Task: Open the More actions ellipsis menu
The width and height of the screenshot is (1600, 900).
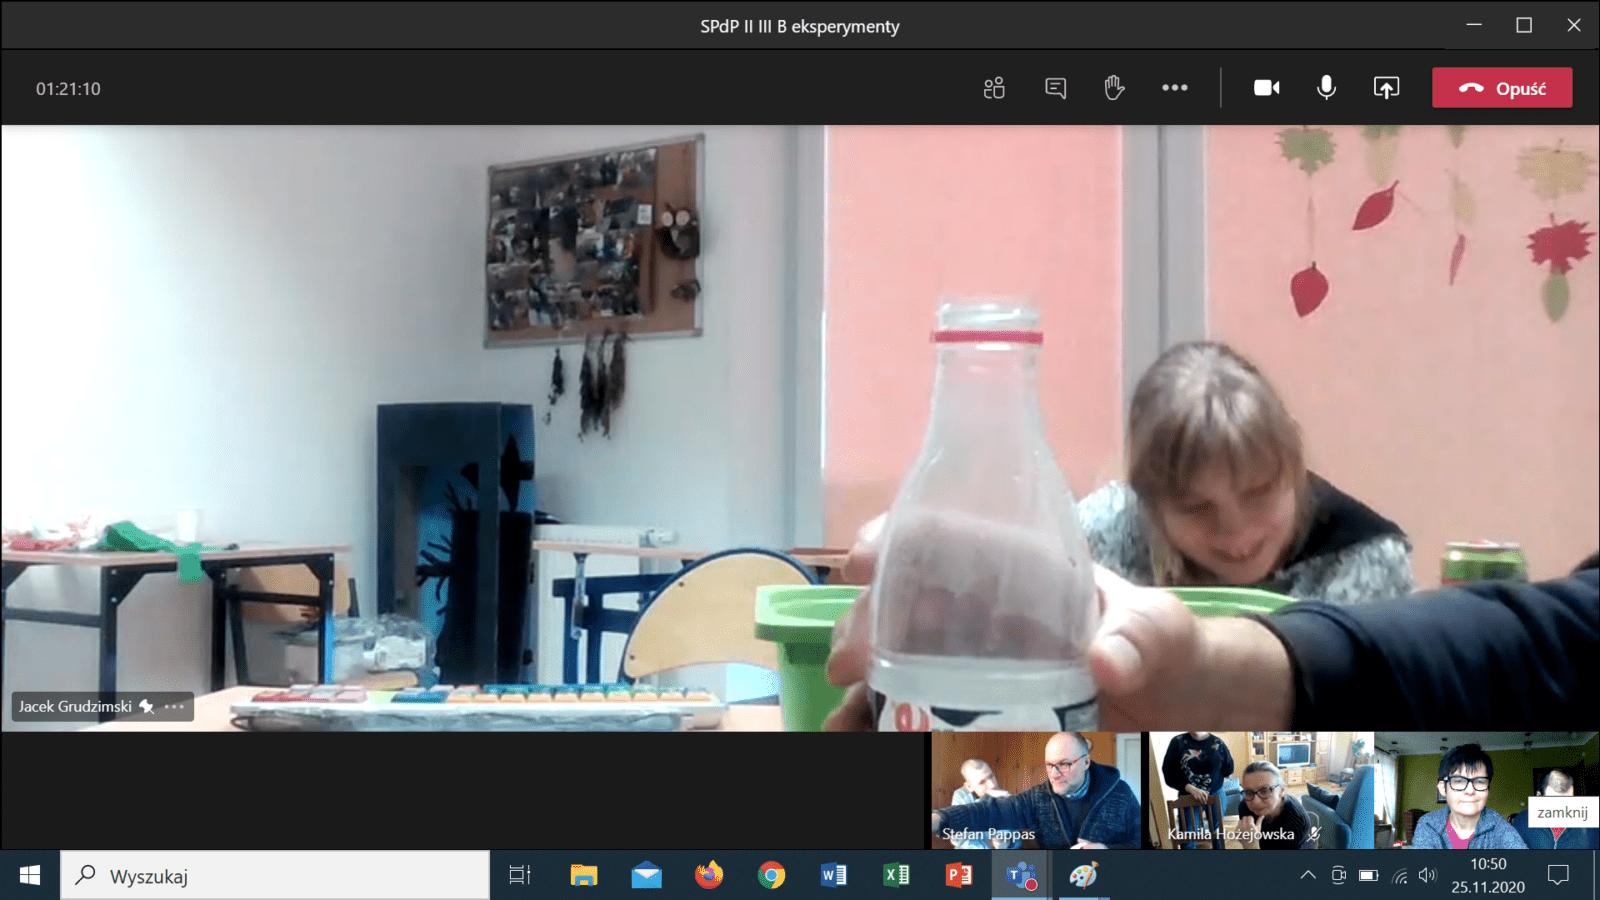Action: pos(1175,88)
